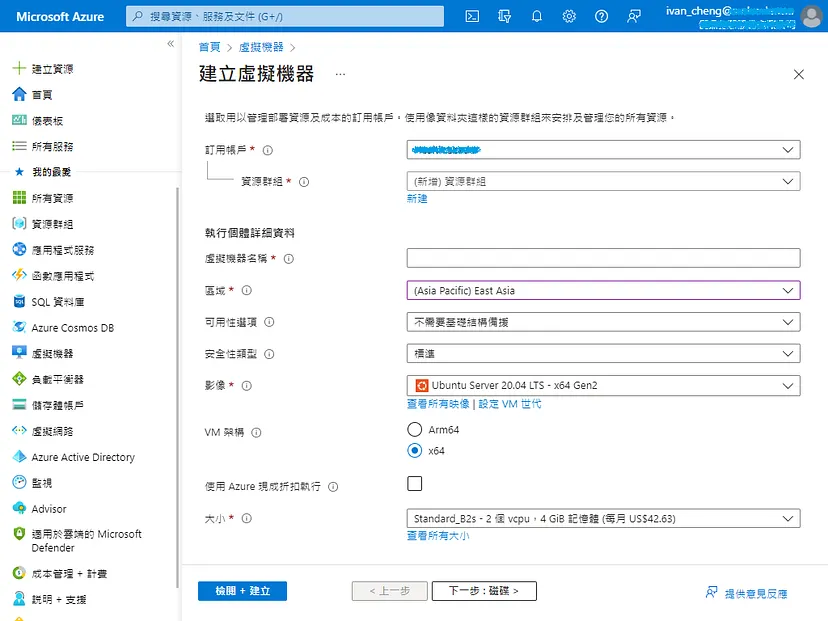Show info tooltip for 影像
This screenshot has height=621, width=828.
click(x=247, y=386)
